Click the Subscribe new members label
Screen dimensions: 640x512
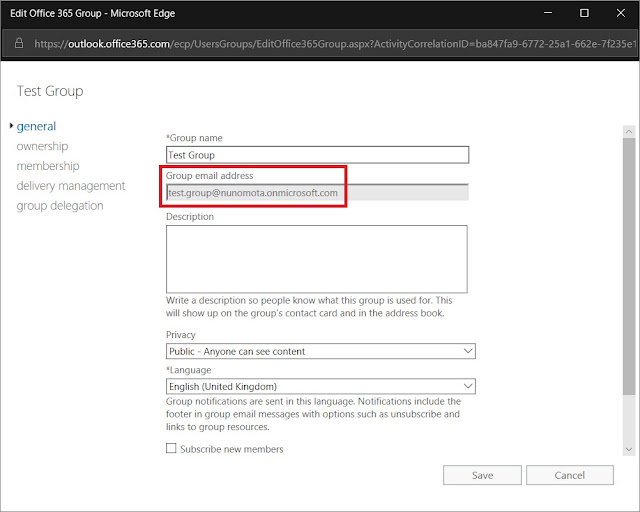click(231, 449)
